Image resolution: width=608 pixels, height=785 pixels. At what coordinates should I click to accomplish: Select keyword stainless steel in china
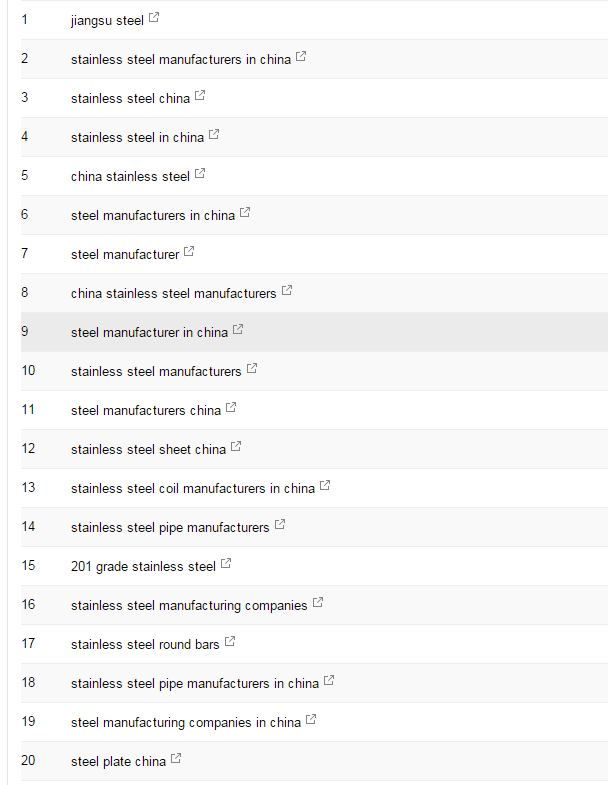coord(137,138)
